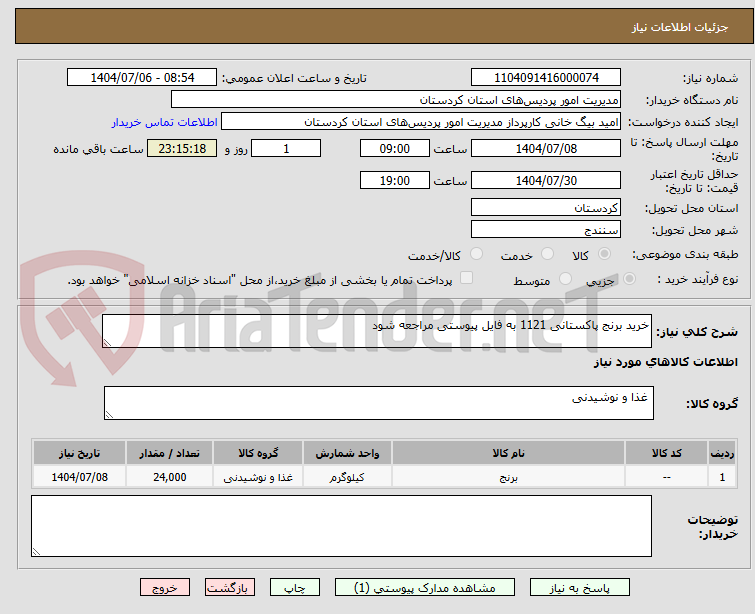The image size is (755, 614).
Task: Toggle the treasury bonds payment checkbox
Action: coord(466,279)
